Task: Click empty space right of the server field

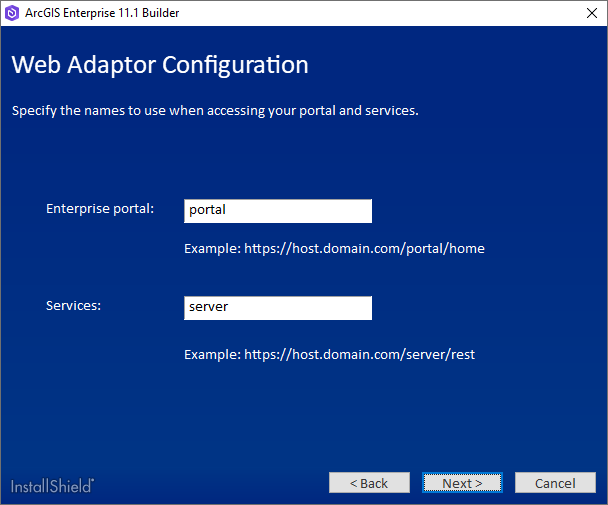Action: click(480, 308)
